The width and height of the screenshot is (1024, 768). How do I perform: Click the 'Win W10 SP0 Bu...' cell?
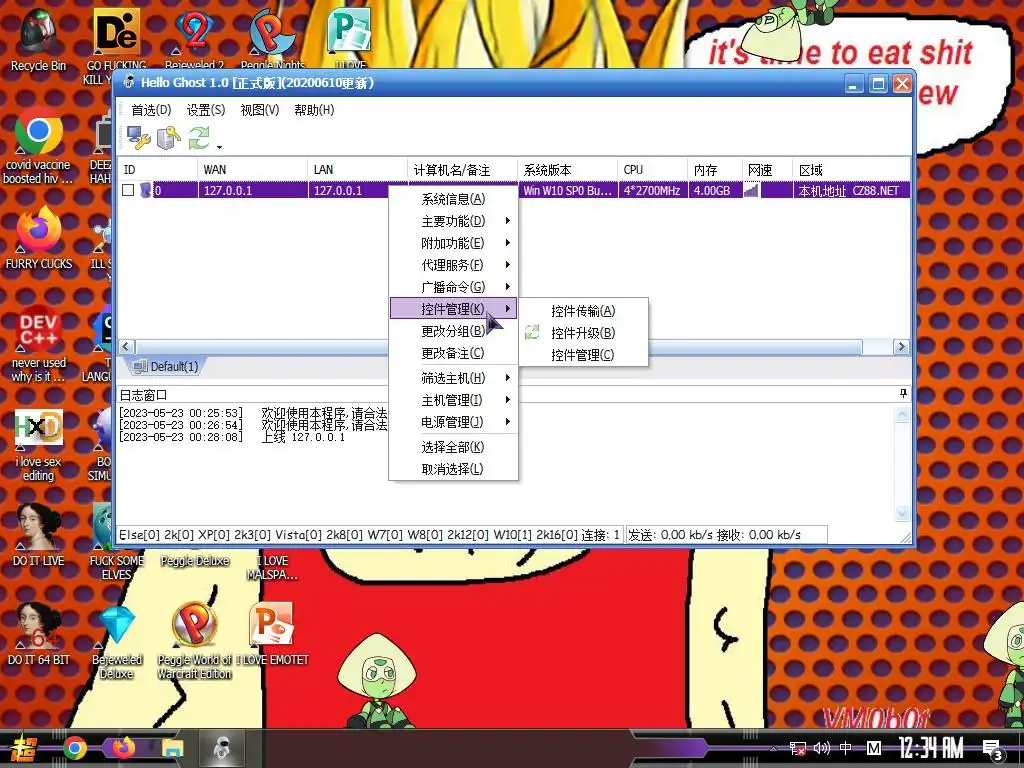(x=568, y=191)
